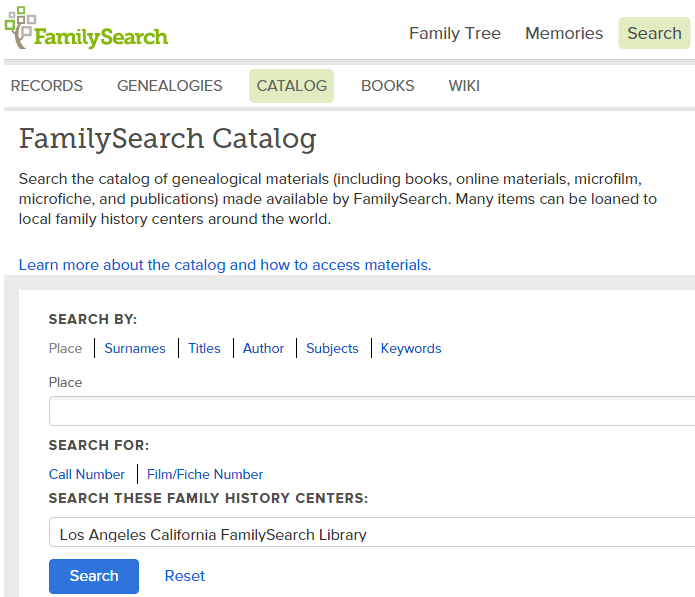Choose Place under Search By
695x597 pixels.
click(x=66, y=348)
